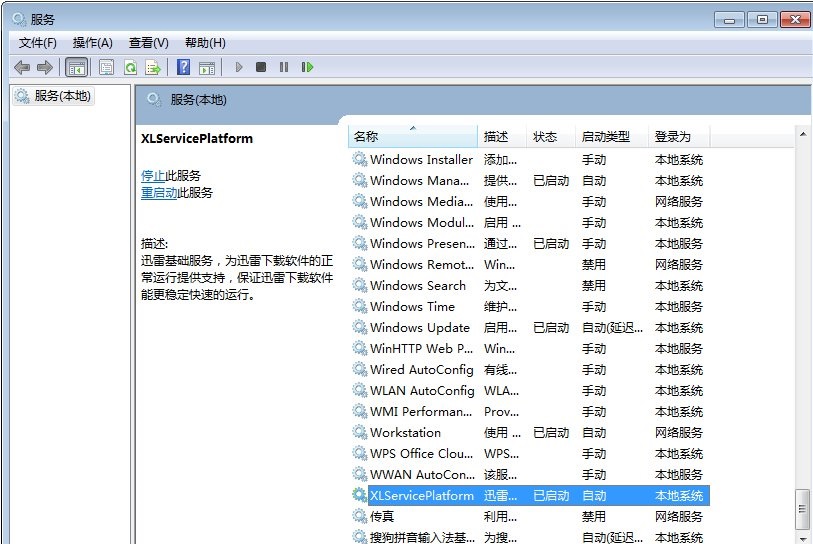Open the 操作(A) menu
Viewport: 813px width, 544px height.
[93, 43]
